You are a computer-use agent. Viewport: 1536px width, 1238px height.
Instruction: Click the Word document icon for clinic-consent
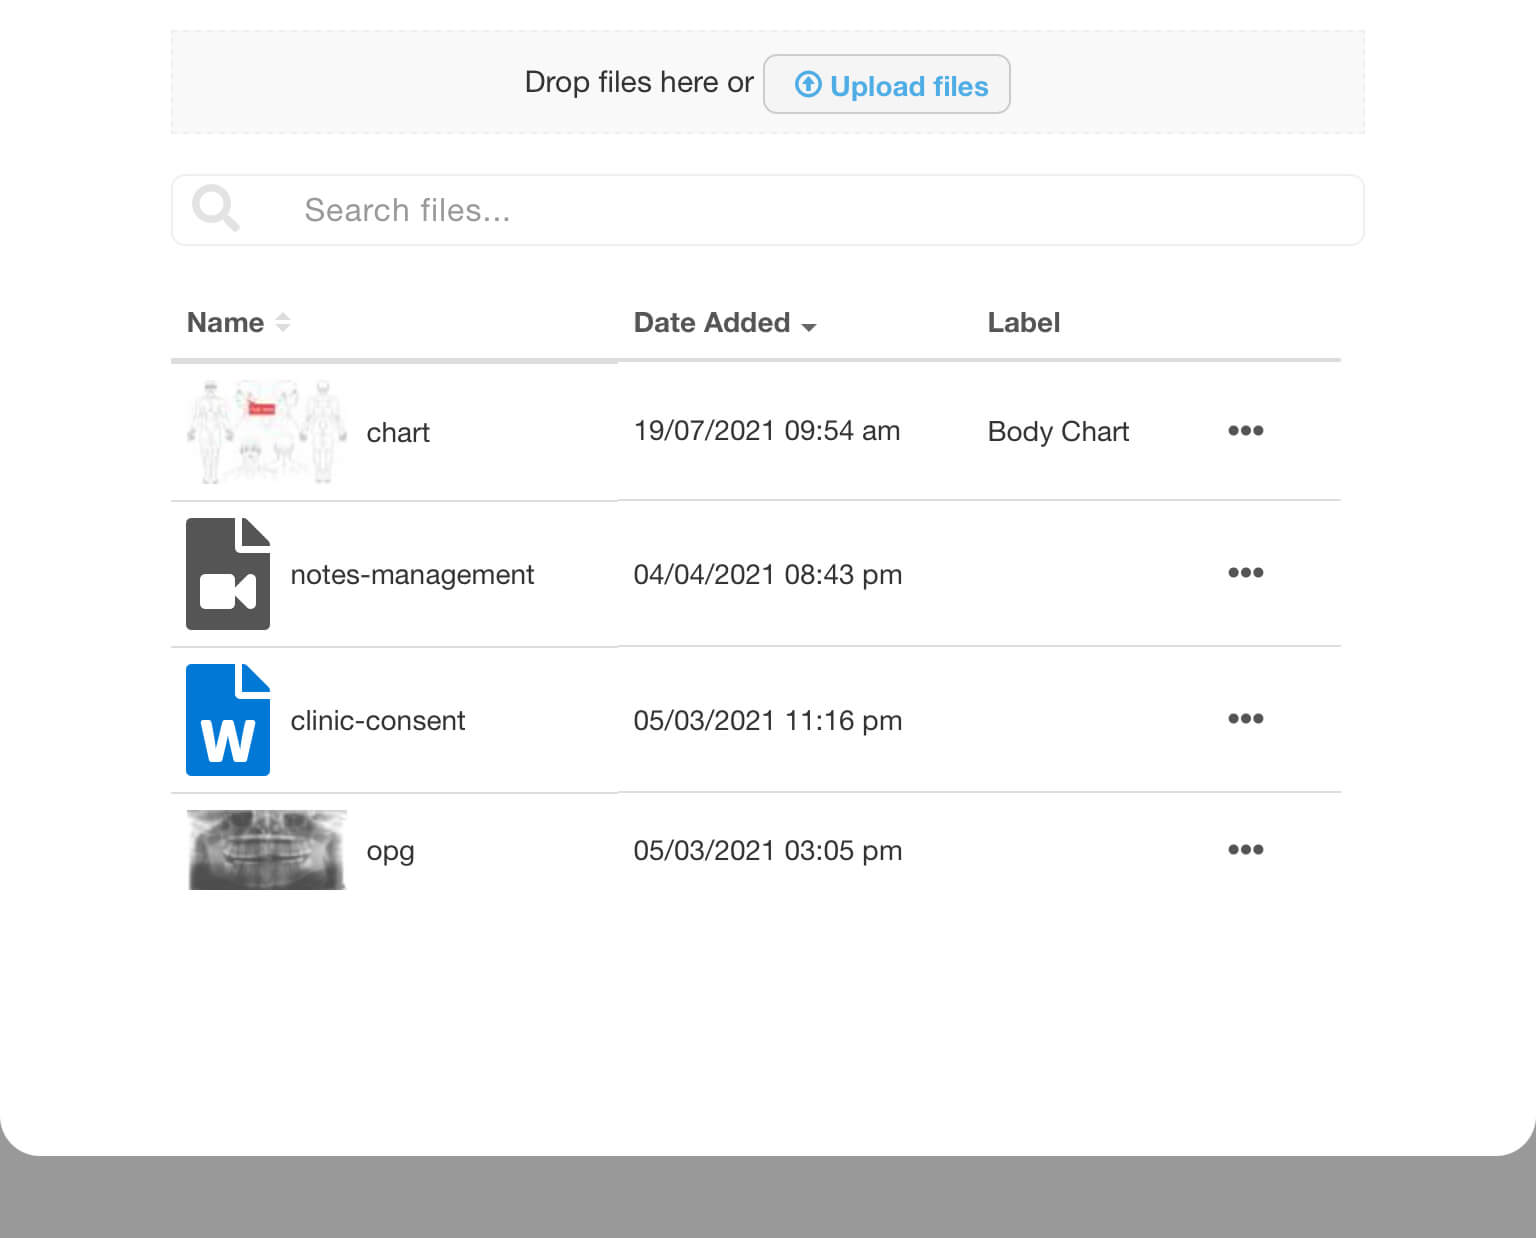coord(227,720)
